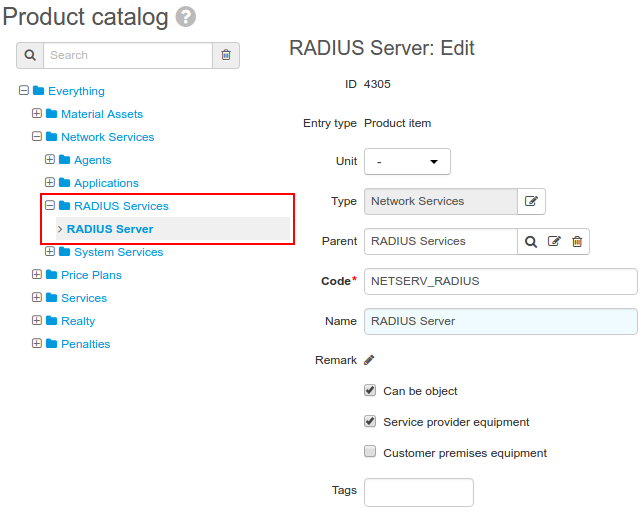Viewport: 644px width, 520px height.
Task: Expand the Price Plans node
Action: coord(37,274)
